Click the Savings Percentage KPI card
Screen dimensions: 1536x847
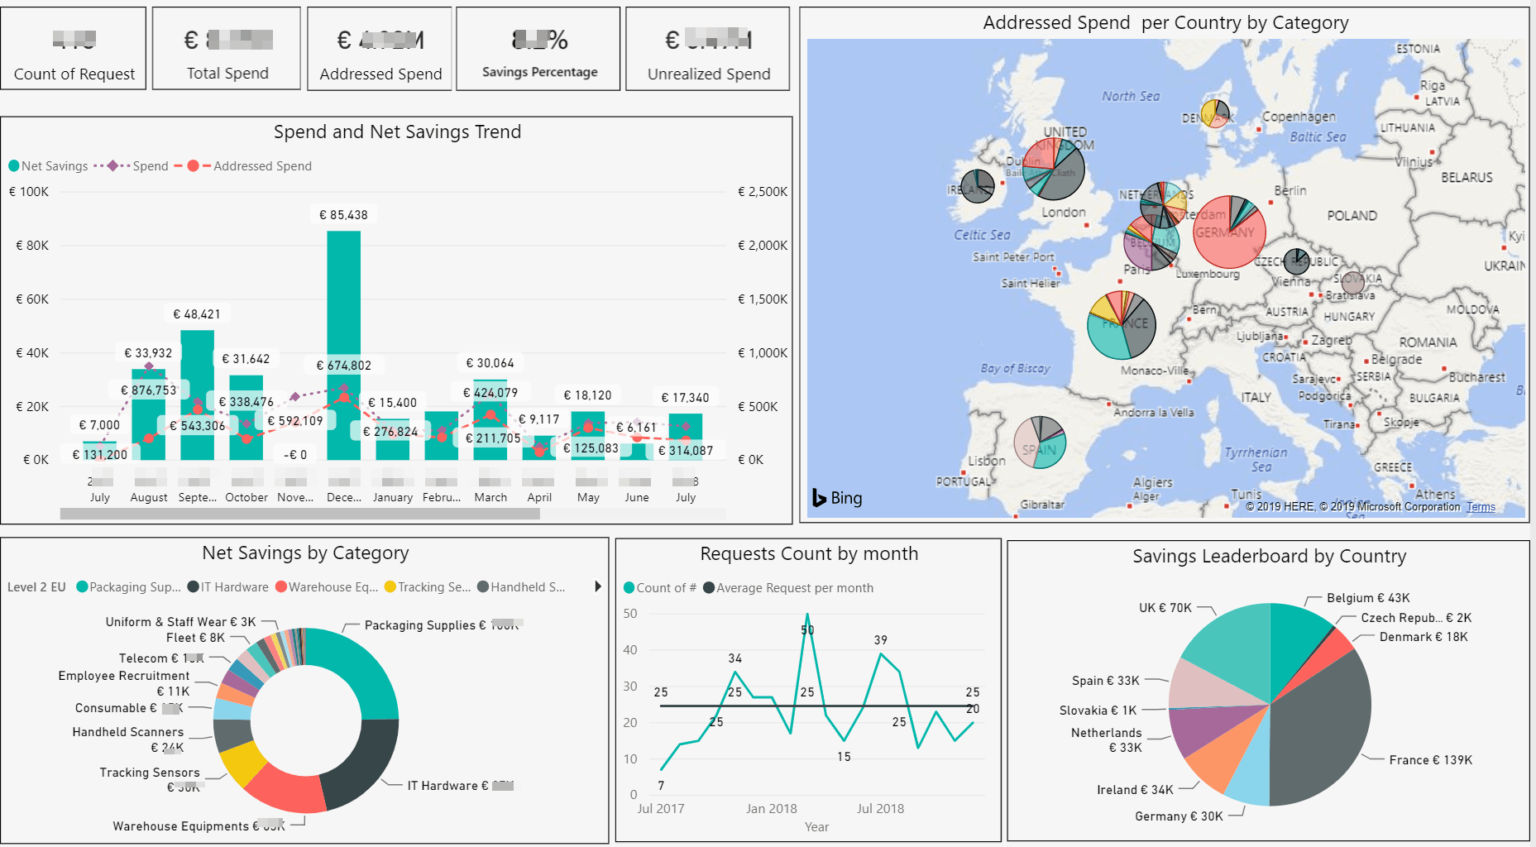(538, 47)
